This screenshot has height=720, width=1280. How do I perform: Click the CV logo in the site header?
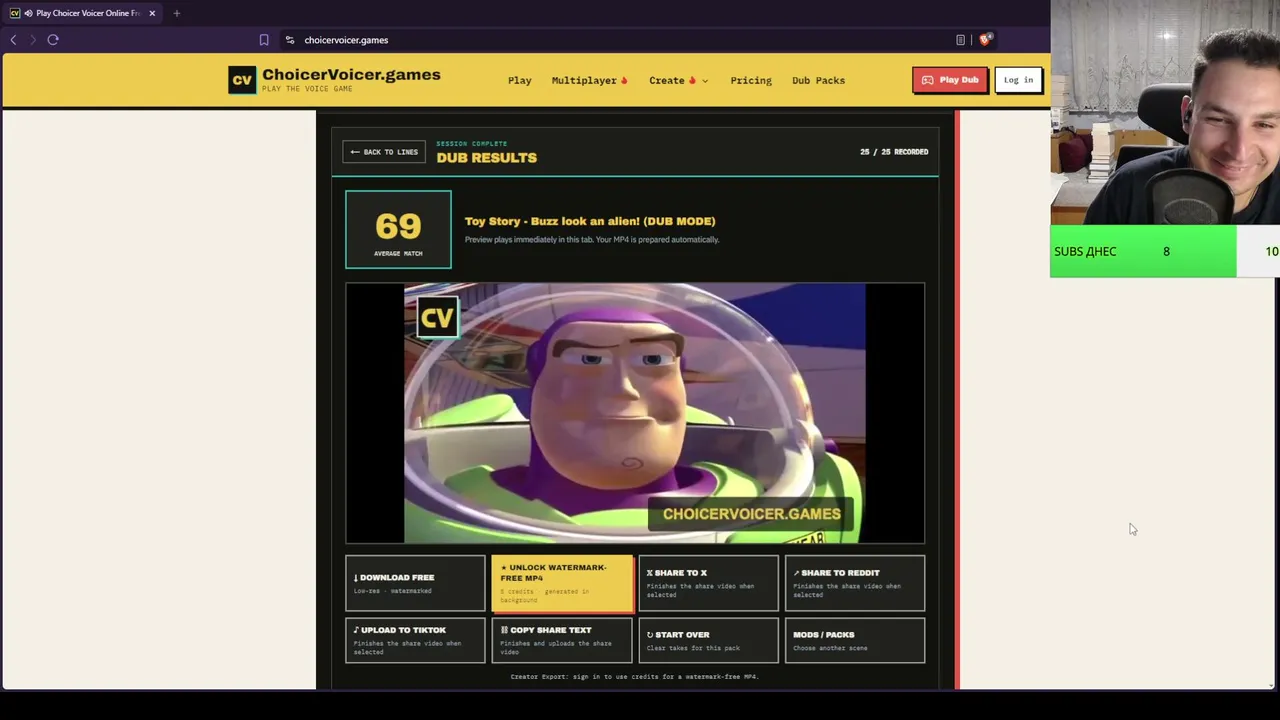pyautogui.click(x=242, y=80)
